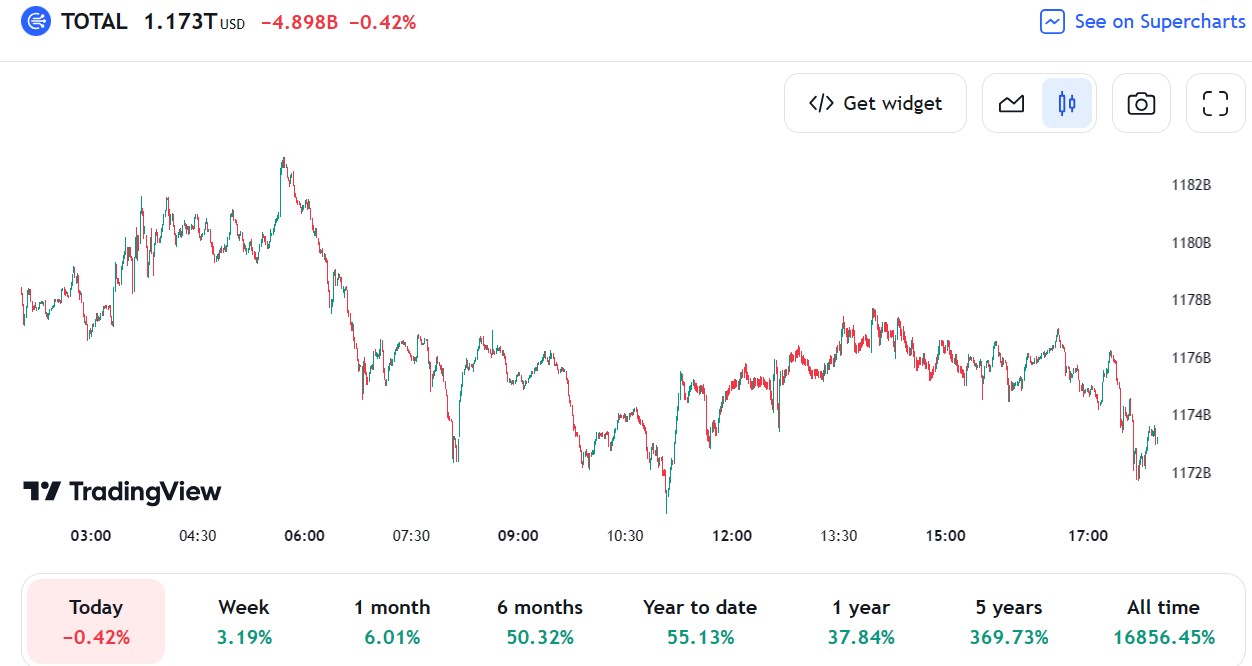
Task: Select the Today time range tab
Action: tap(96, 621)
